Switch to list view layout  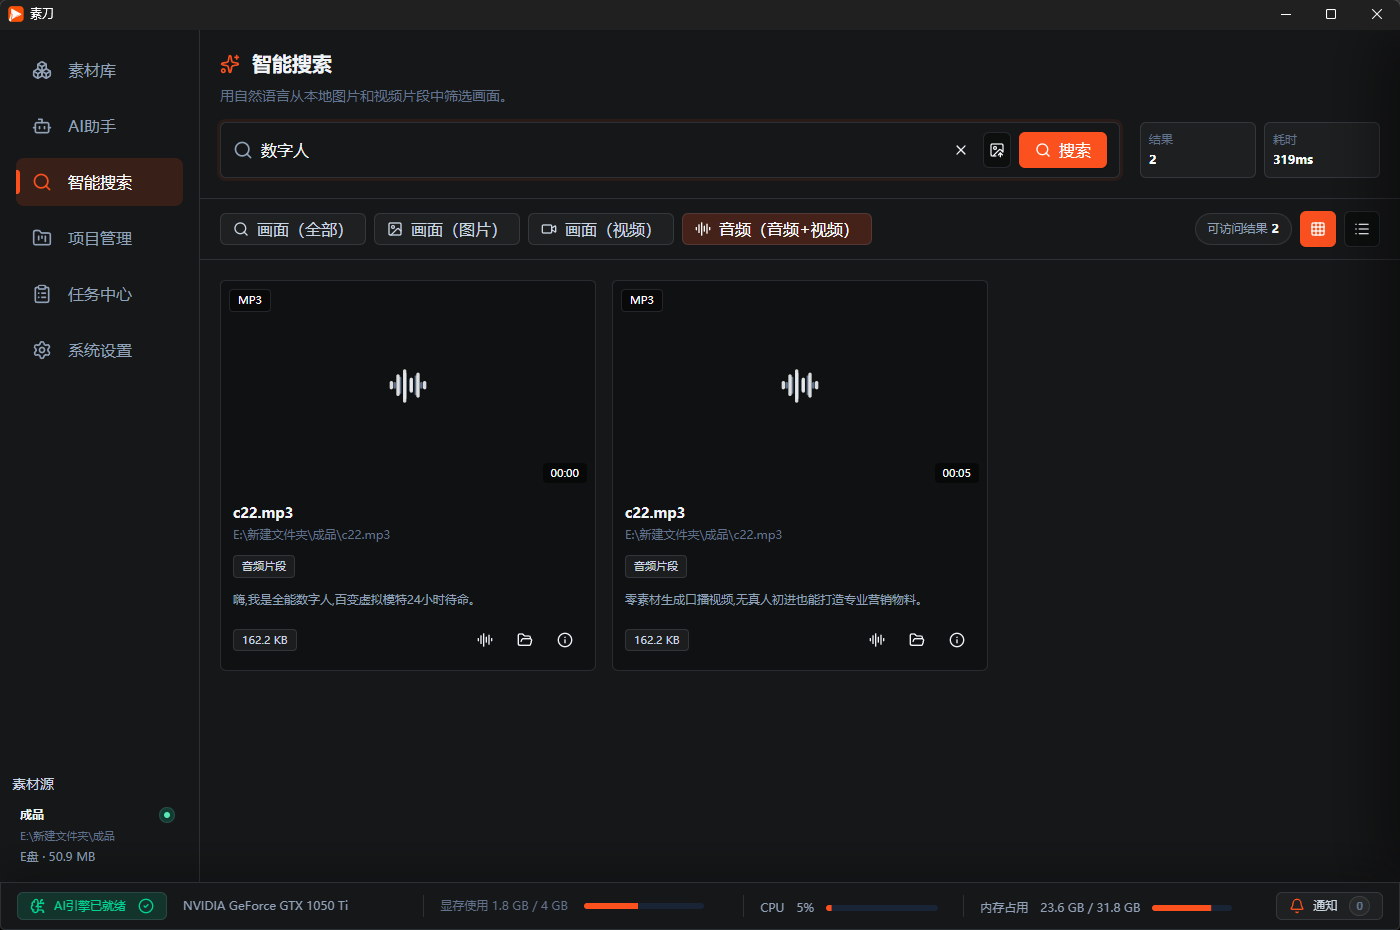(1362, 229)
